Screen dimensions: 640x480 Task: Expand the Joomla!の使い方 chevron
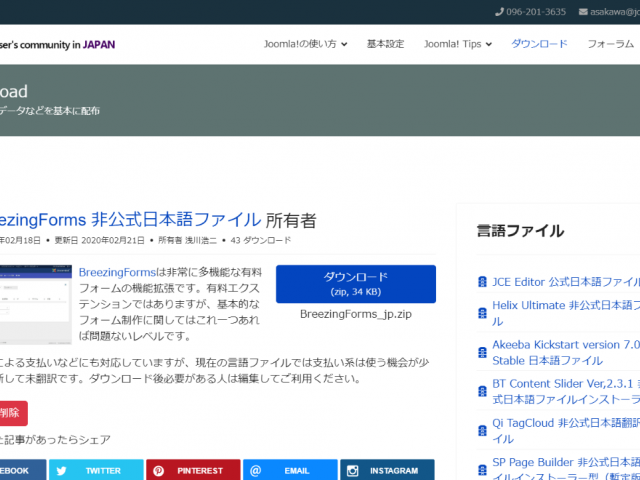(344, 44)
